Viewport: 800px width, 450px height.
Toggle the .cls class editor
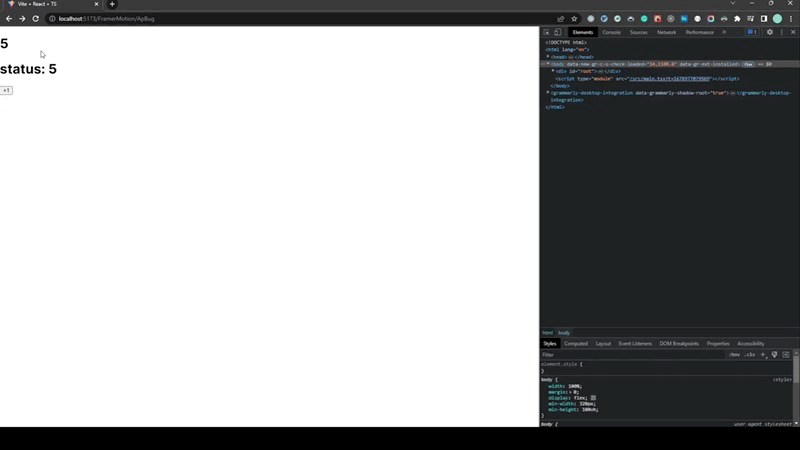point(749,355)
